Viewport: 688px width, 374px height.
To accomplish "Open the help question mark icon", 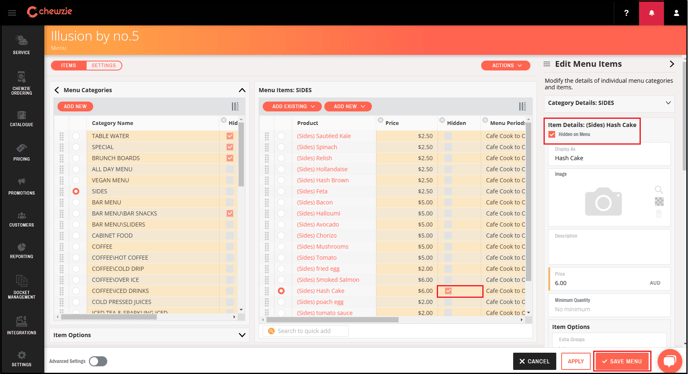I will (626, 13).
